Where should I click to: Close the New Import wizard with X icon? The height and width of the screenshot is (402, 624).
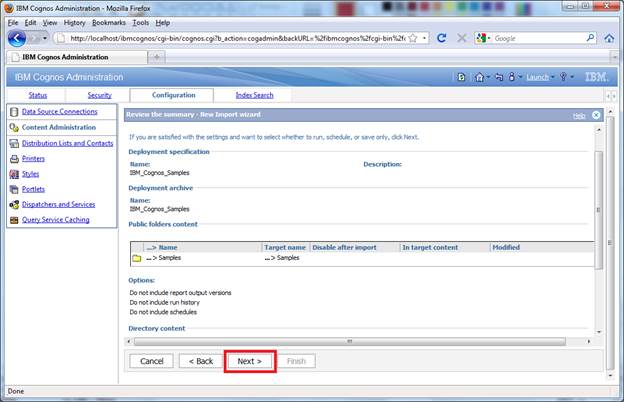(596, 115)
